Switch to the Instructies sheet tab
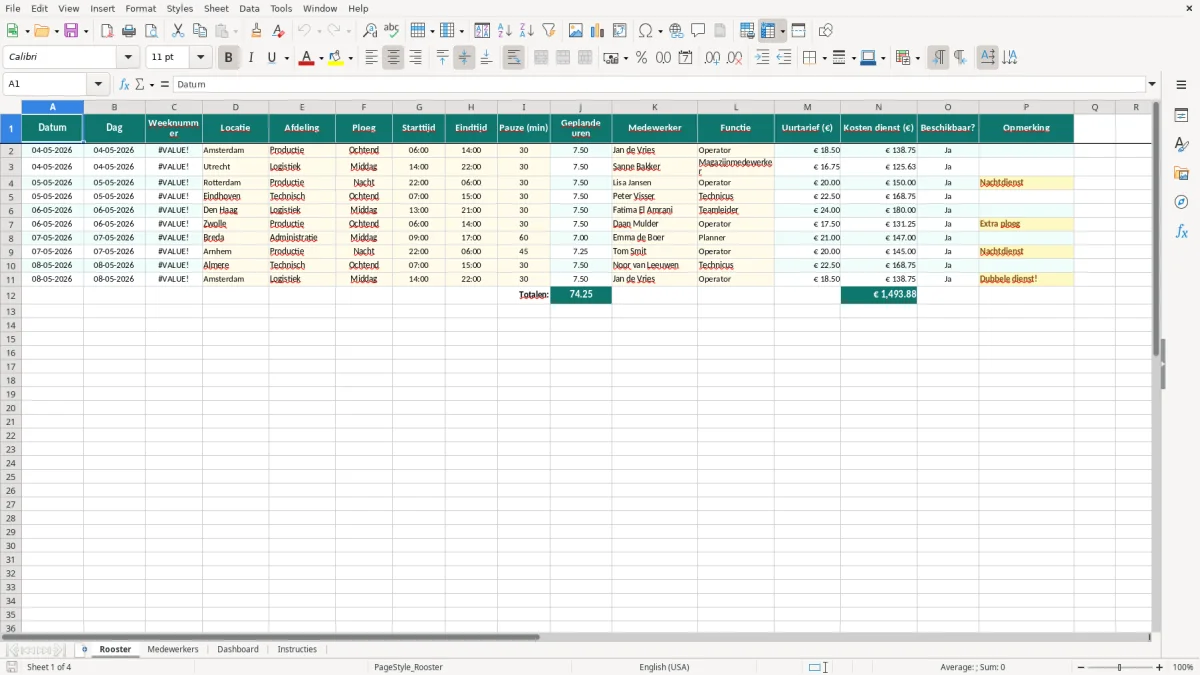The image size is (1200, 675). 297,649
